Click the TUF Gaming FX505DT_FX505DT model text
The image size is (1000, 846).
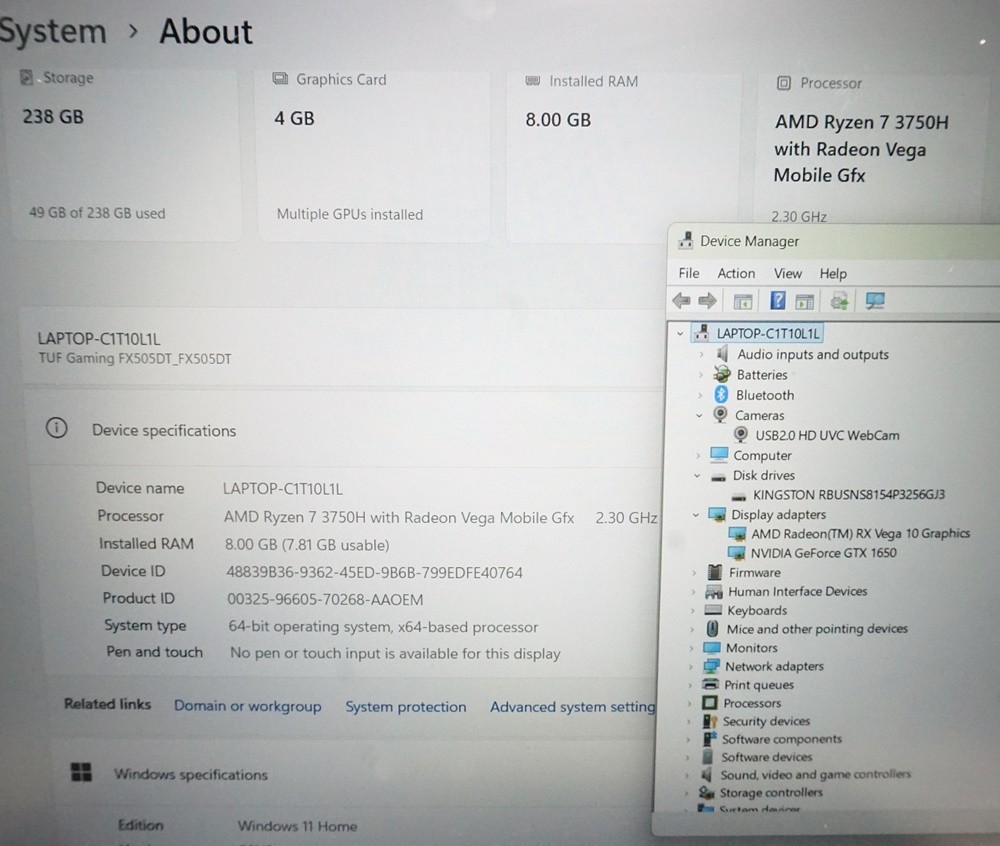click(x=135, y=358)
